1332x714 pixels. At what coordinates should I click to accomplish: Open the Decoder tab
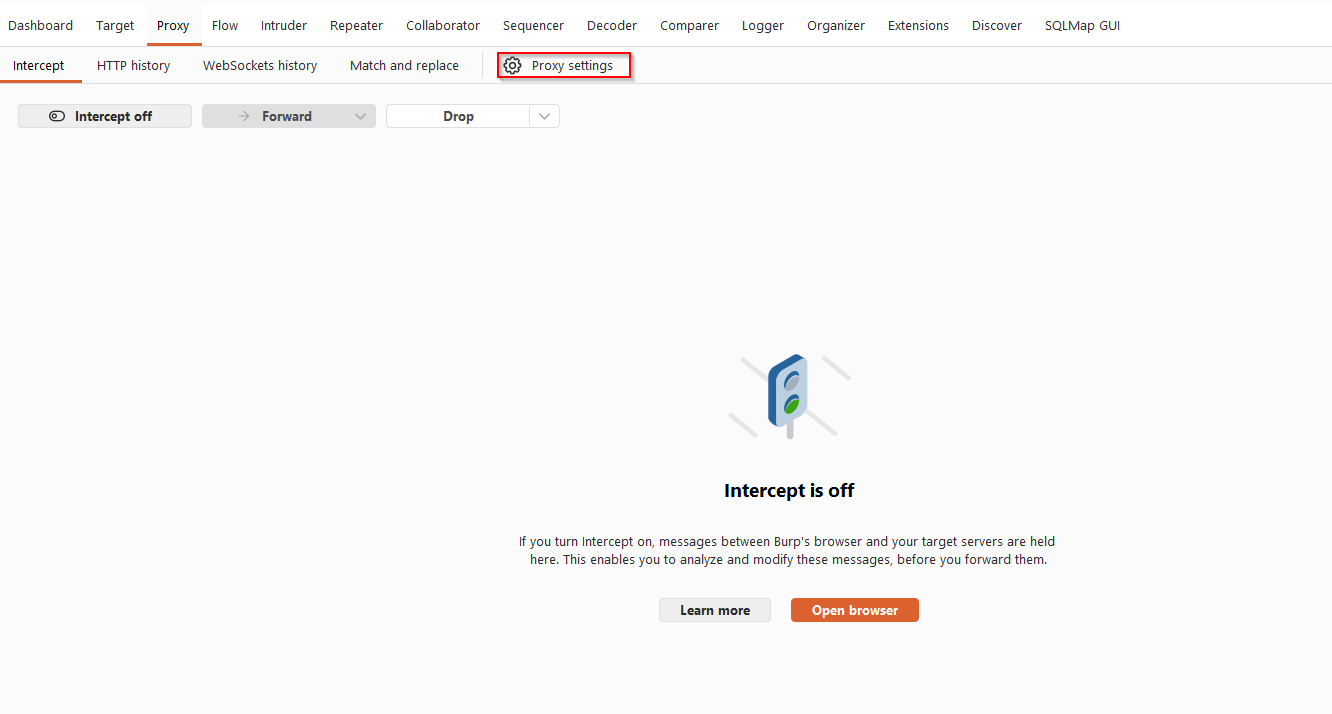click(x=612, y=25)
